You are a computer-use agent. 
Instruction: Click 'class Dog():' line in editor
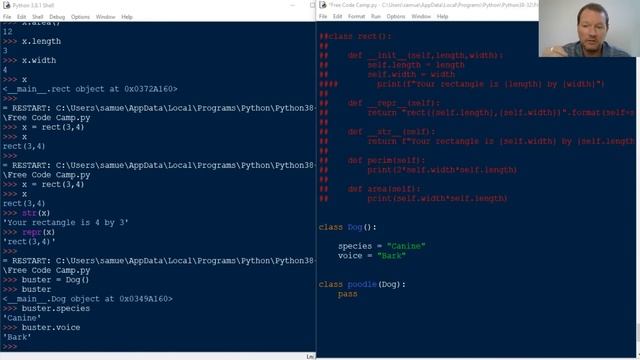[x=347, y=227]
